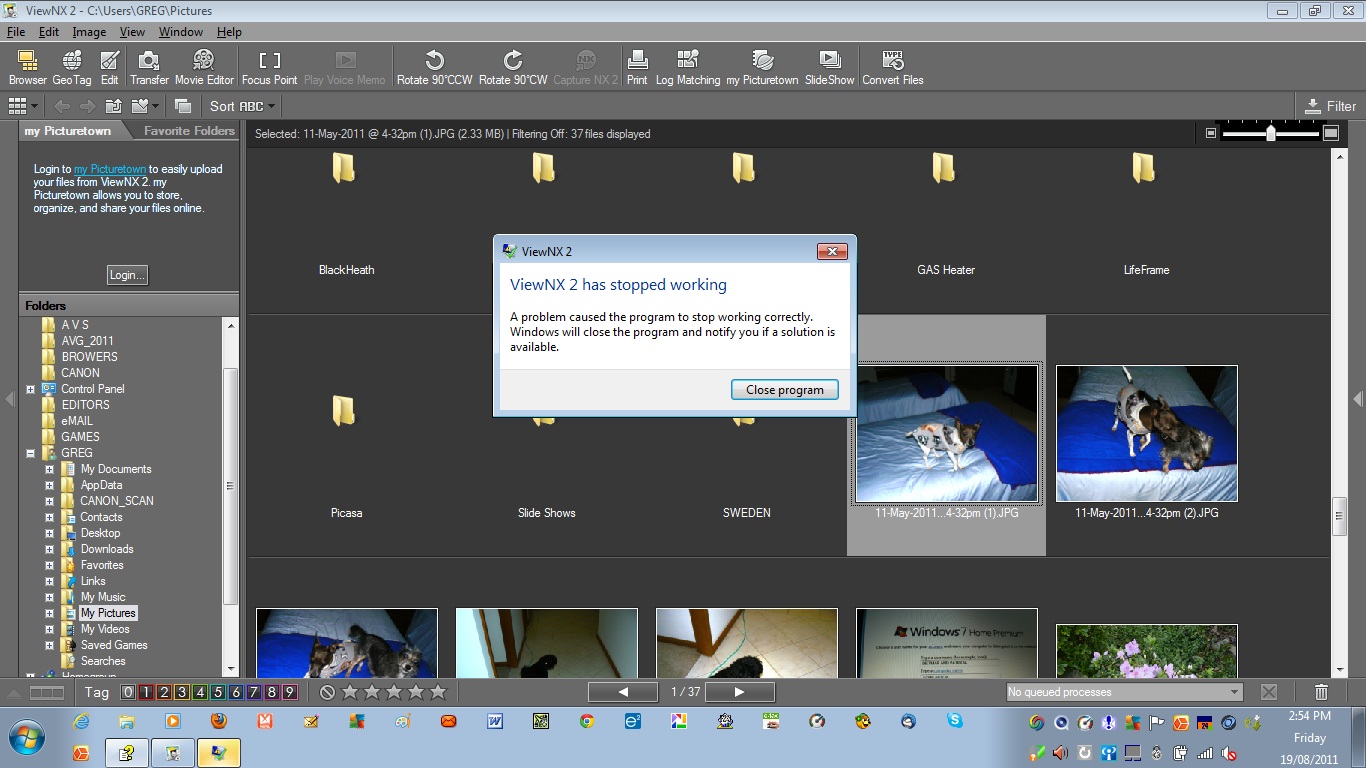Open the my Picturetown toolbar button
1366x768 pixels.
click(762, 67)
